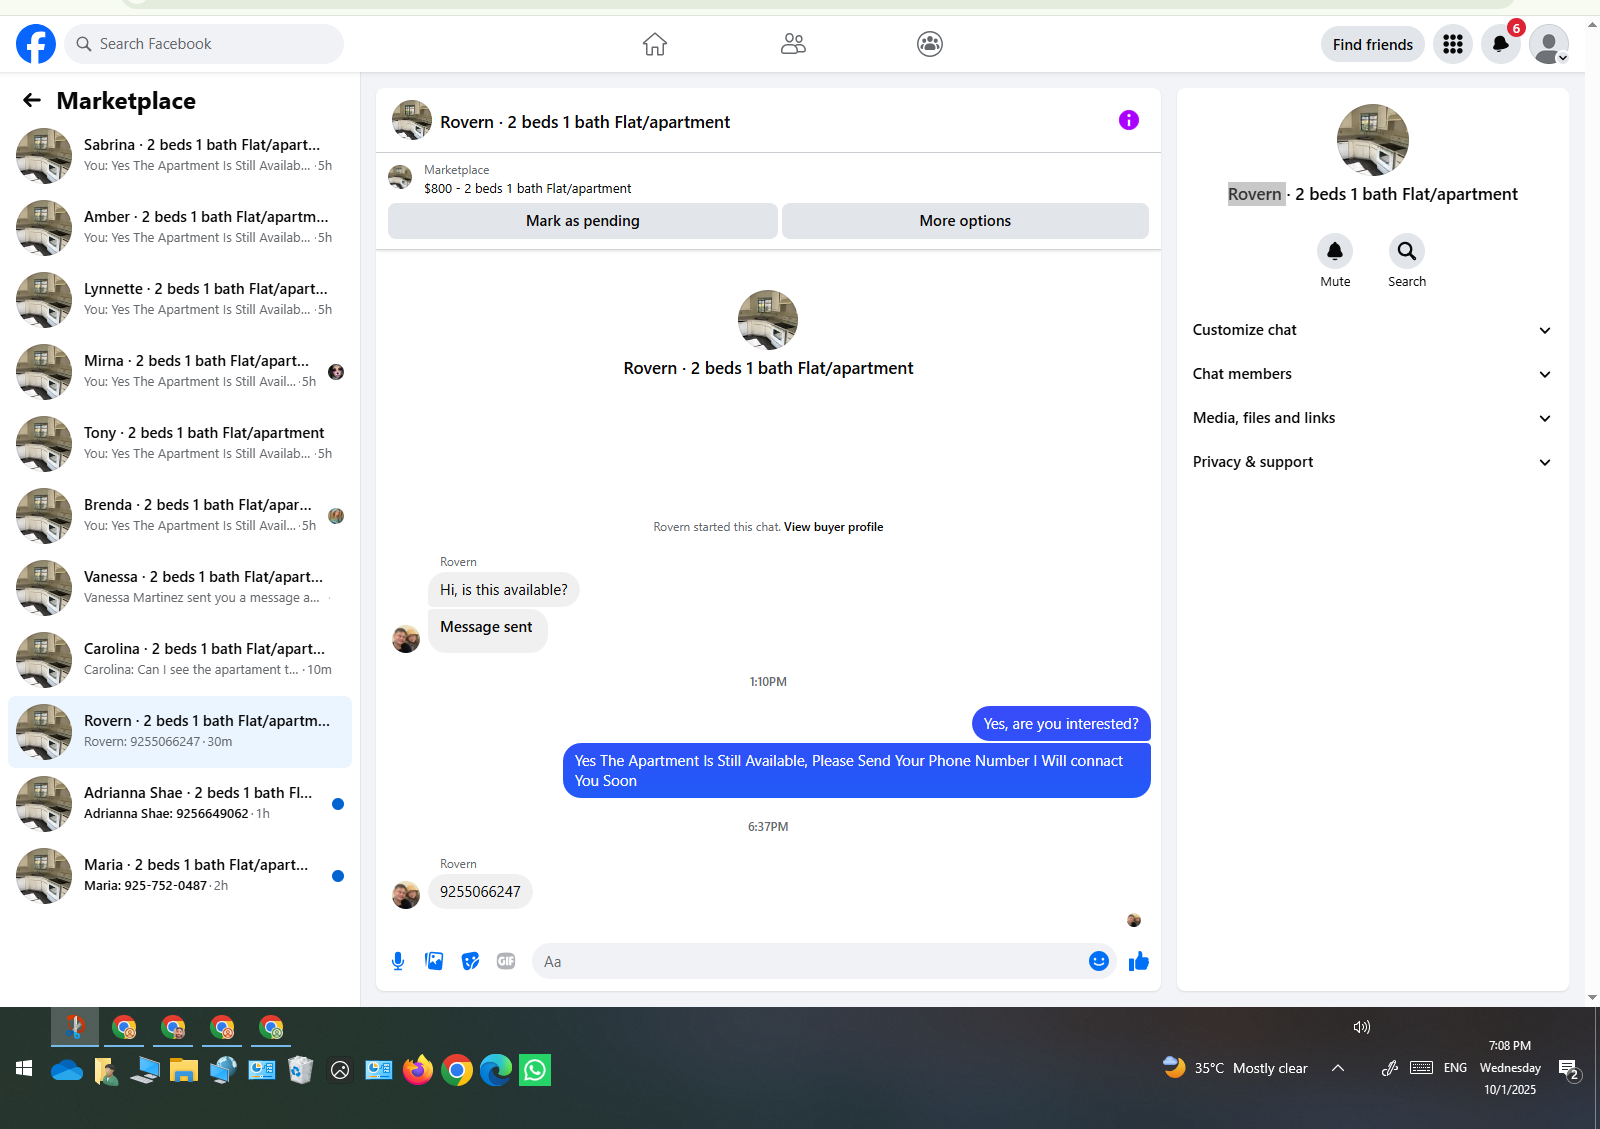
Task: Click the taskbar clock and date
Action: coord(1510,1068)
